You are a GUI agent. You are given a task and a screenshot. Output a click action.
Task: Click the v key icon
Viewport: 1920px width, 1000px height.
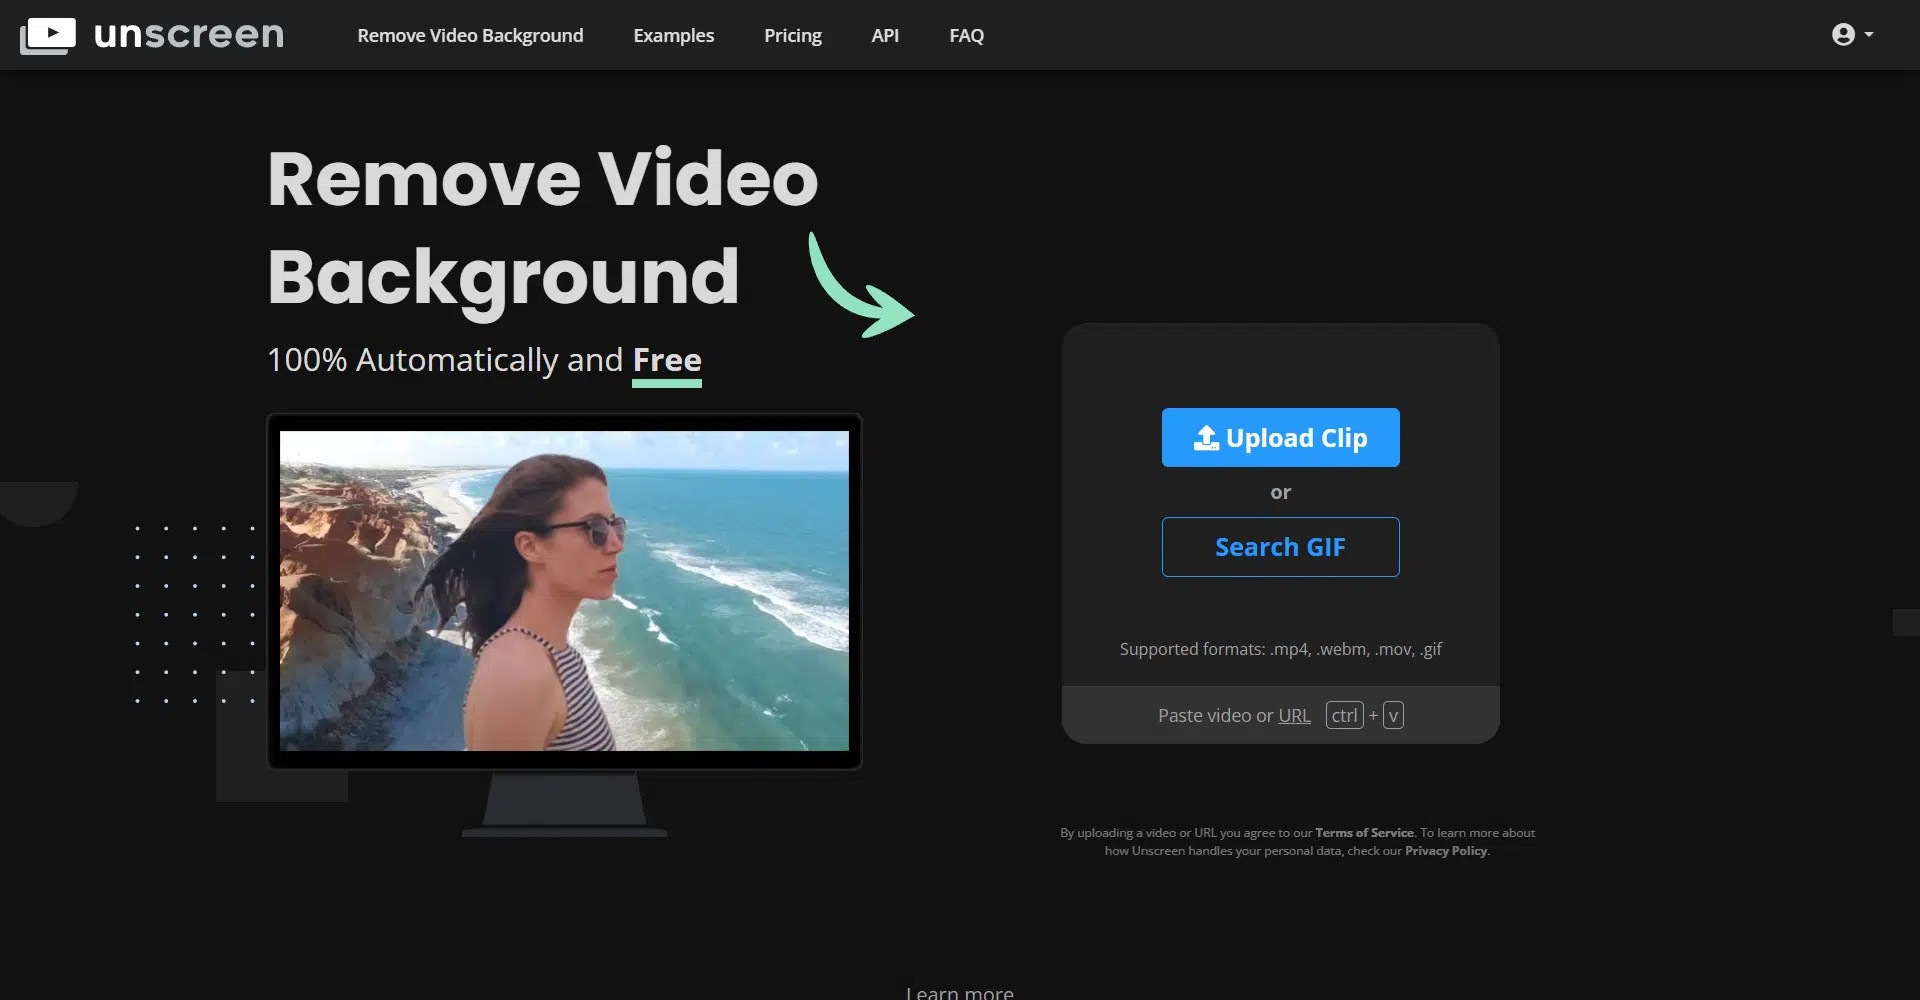pos(1393,716)
